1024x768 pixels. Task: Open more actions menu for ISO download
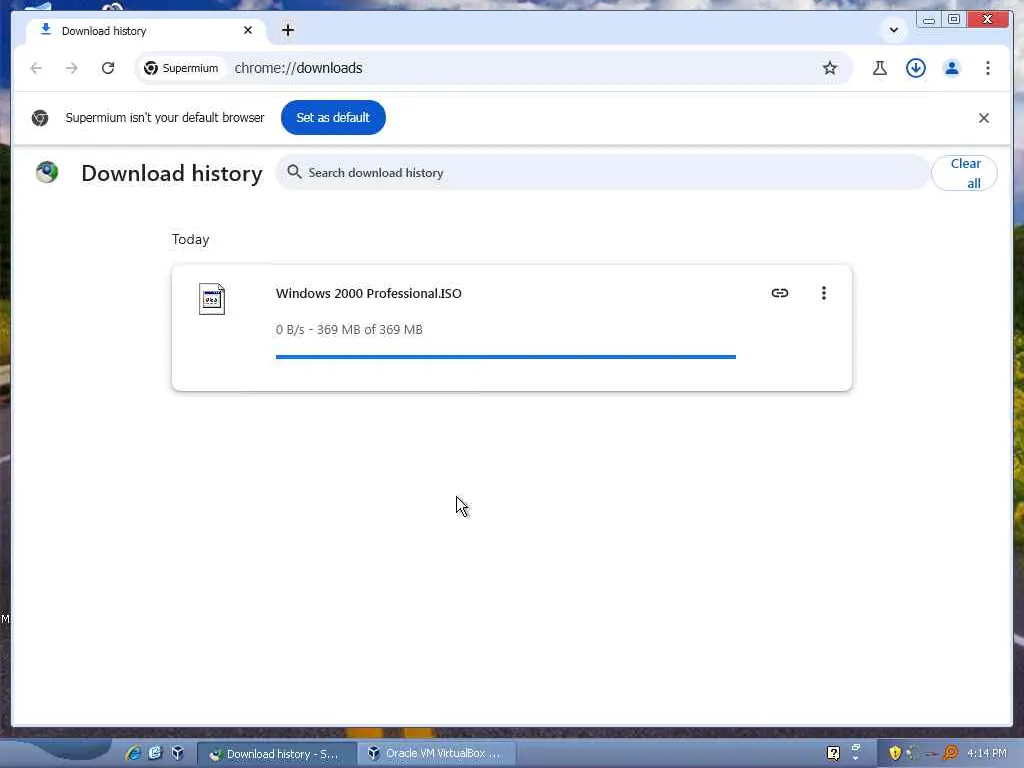824,293
